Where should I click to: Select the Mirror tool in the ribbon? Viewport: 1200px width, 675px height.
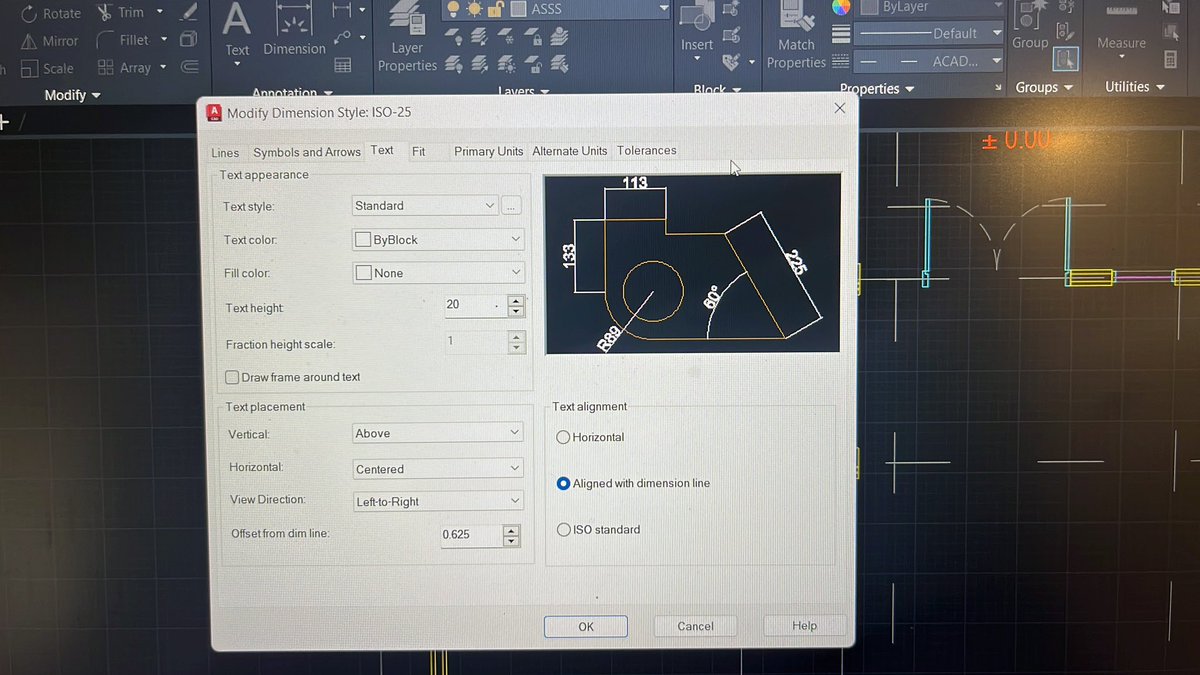tap(48, 41)
